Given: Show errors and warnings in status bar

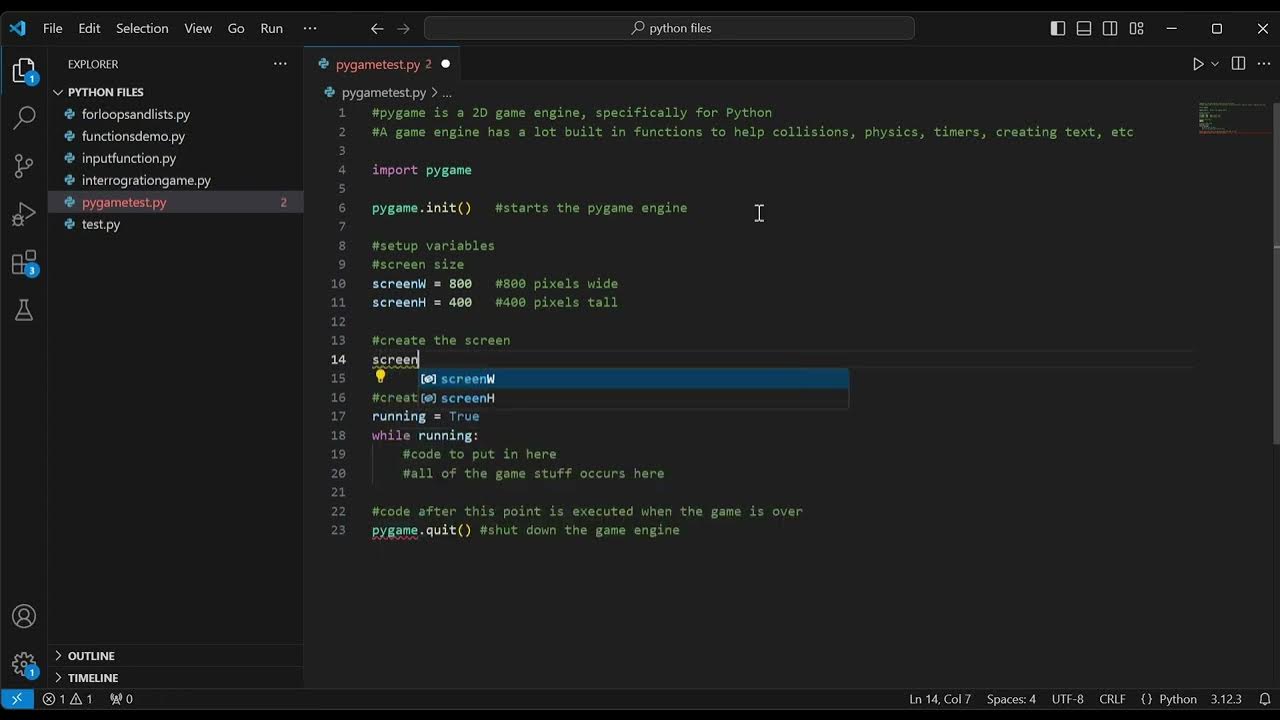Looking at the screenshot, I should click(x=68, y=699).
